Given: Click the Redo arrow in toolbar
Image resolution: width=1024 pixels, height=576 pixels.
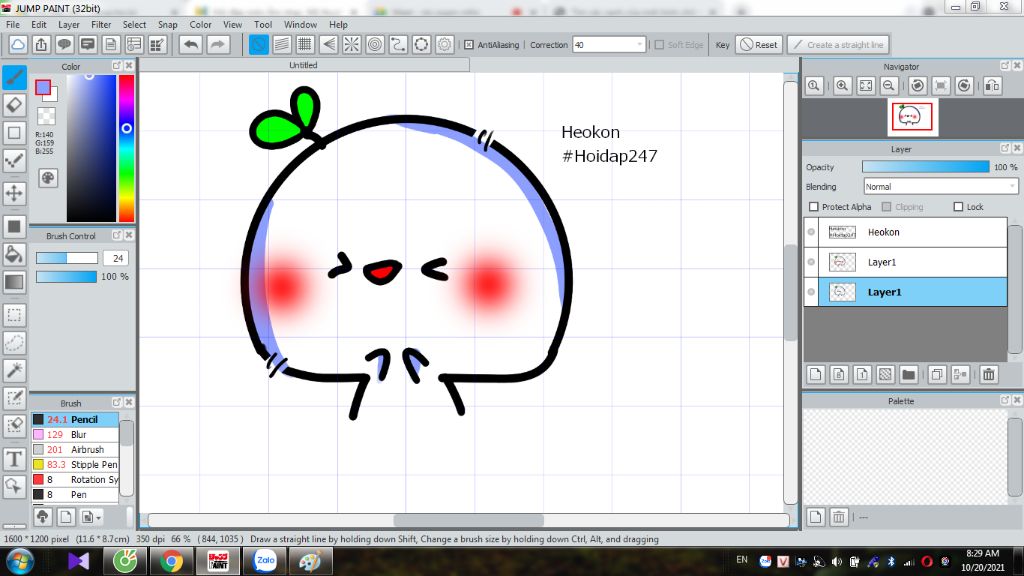Looking at the screenshot, I should 217,44.
